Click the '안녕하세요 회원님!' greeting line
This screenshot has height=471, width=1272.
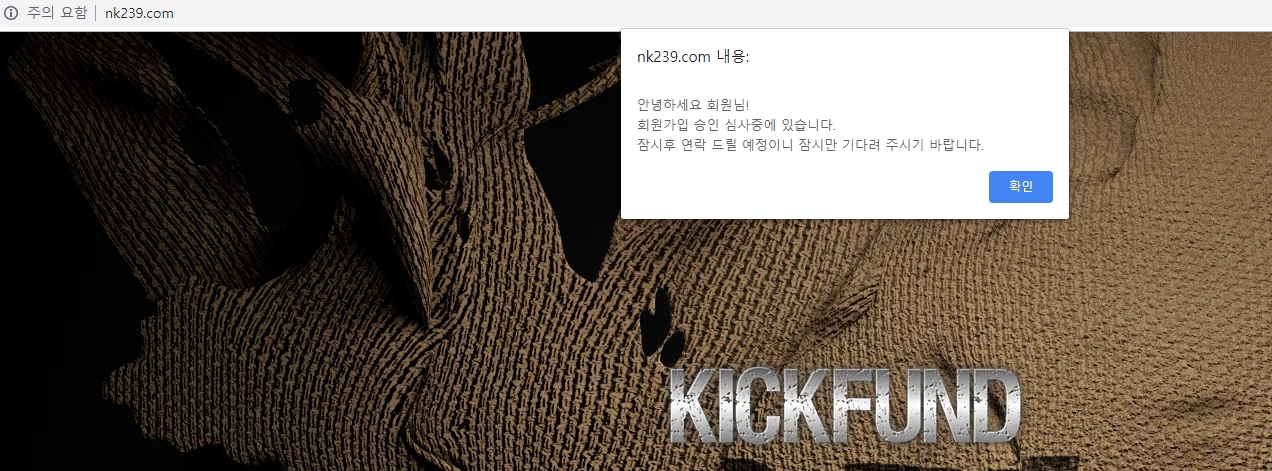pos(693,105)
